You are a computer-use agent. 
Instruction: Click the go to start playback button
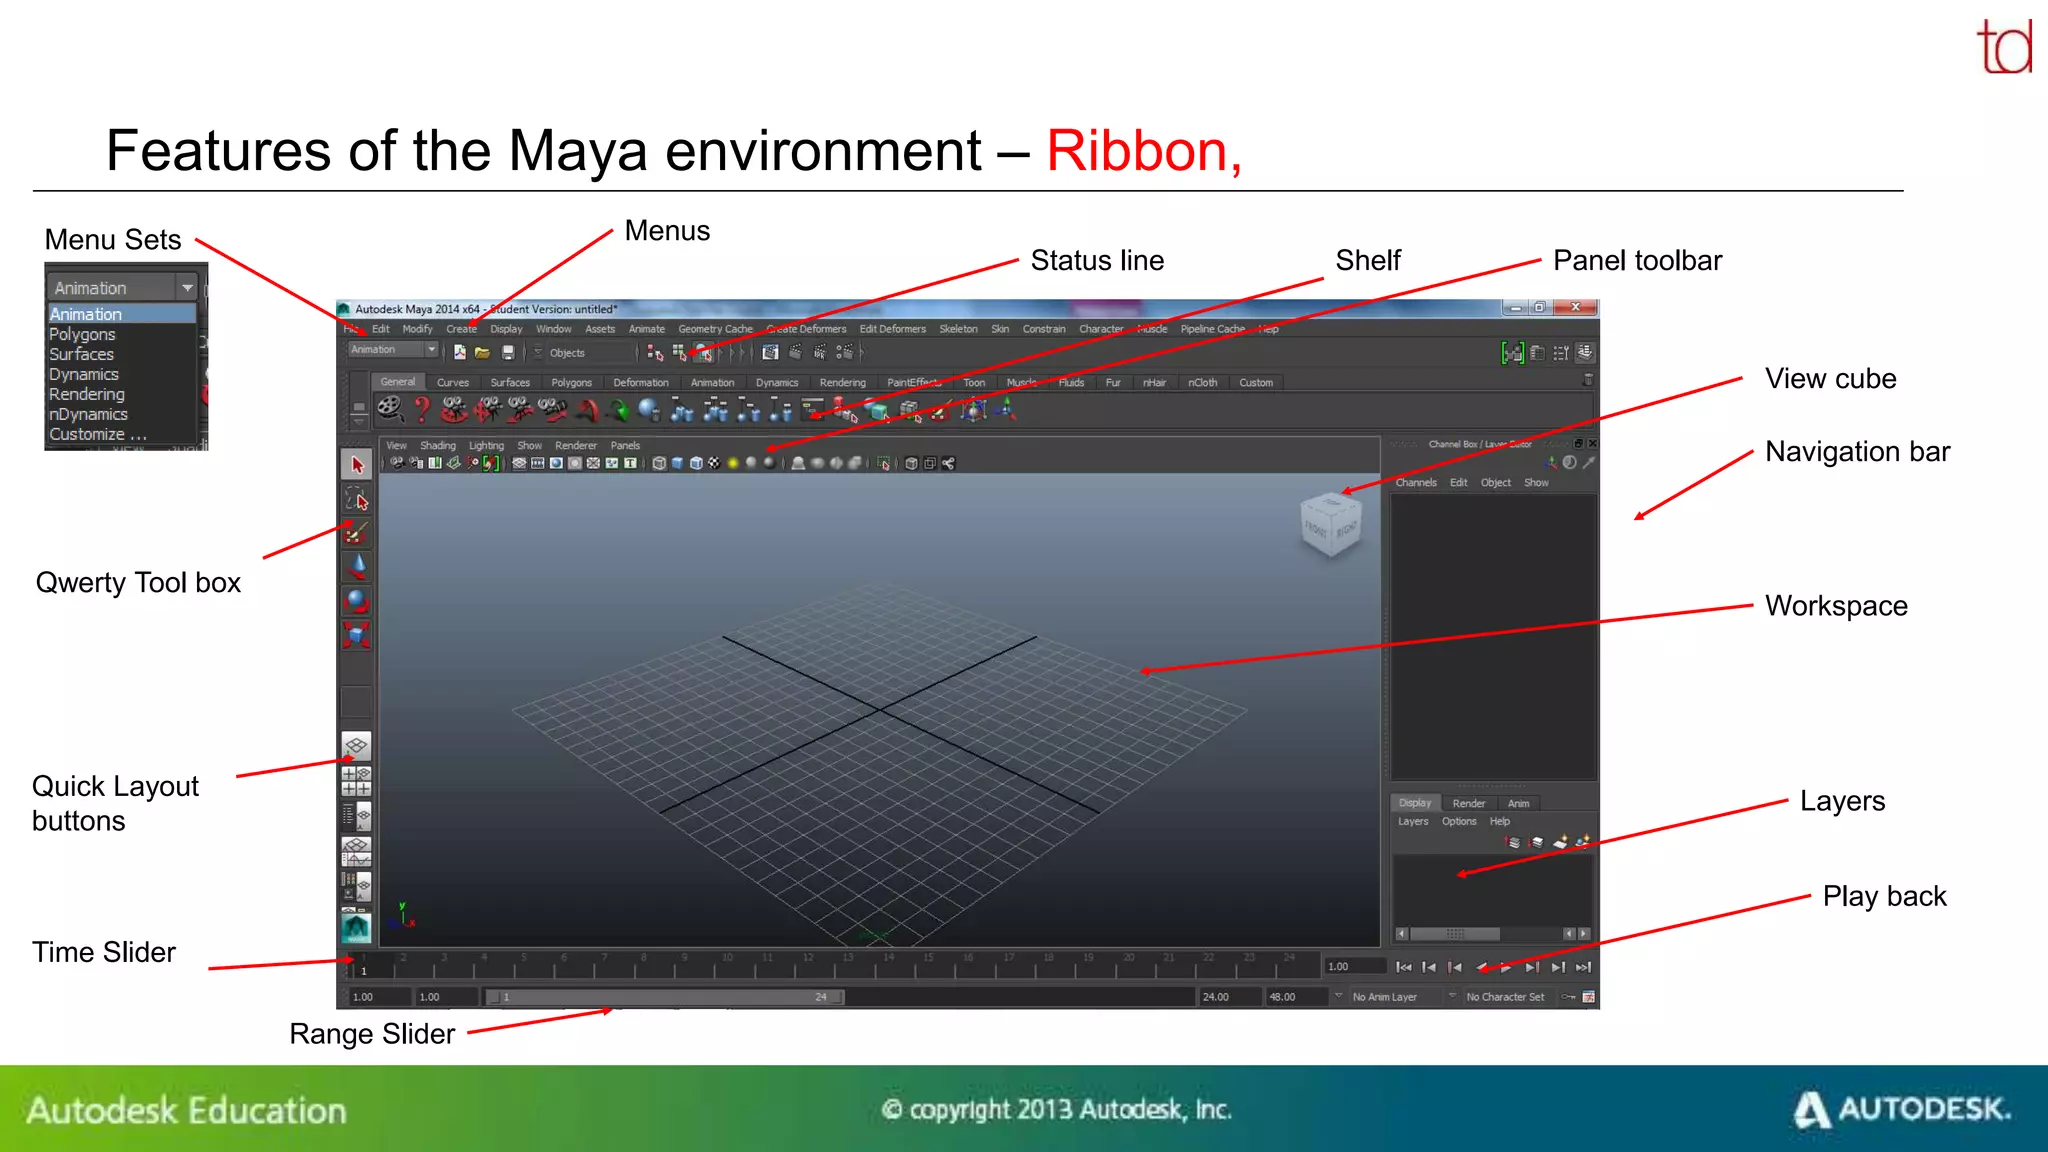(x=1403, y=967)
